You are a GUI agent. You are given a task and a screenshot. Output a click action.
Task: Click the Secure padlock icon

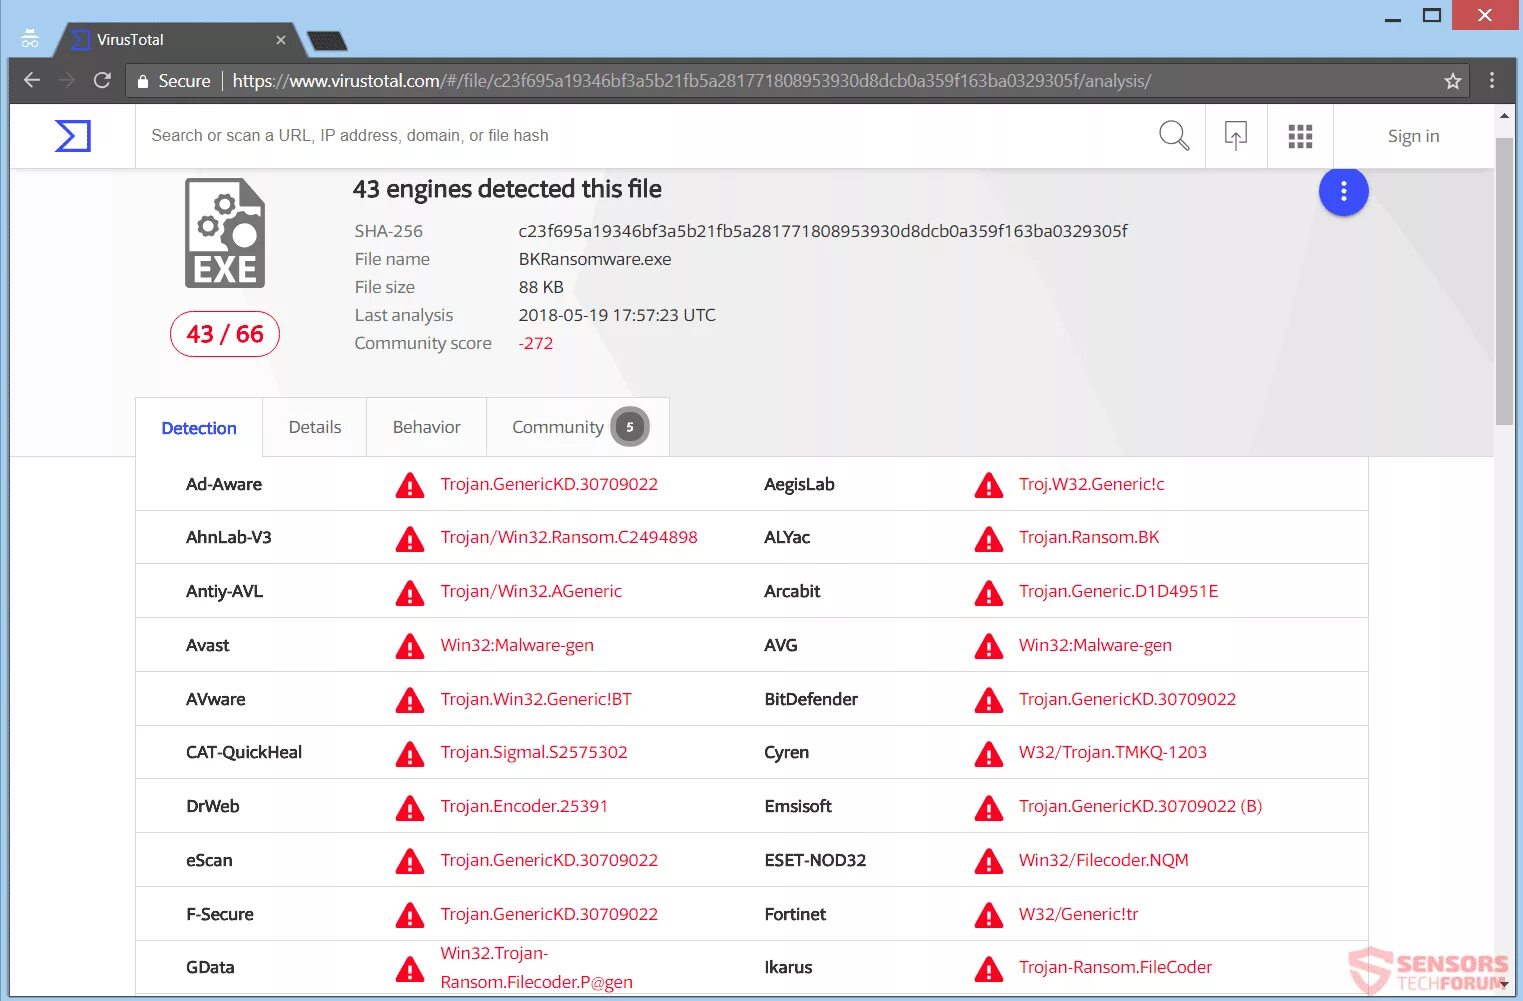pos(143,81)
